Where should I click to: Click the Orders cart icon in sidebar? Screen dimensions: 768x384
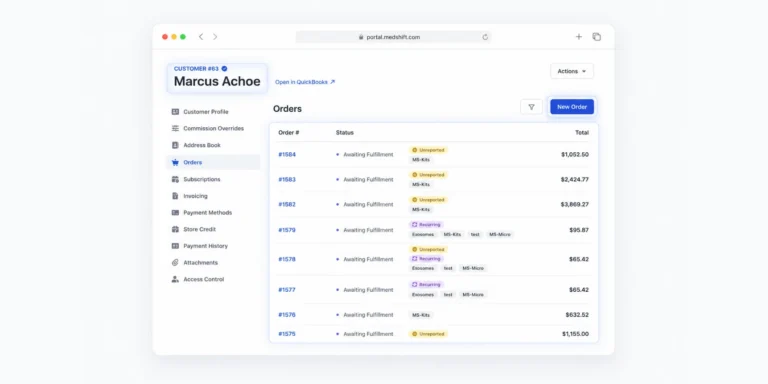(x=175, y=162)
